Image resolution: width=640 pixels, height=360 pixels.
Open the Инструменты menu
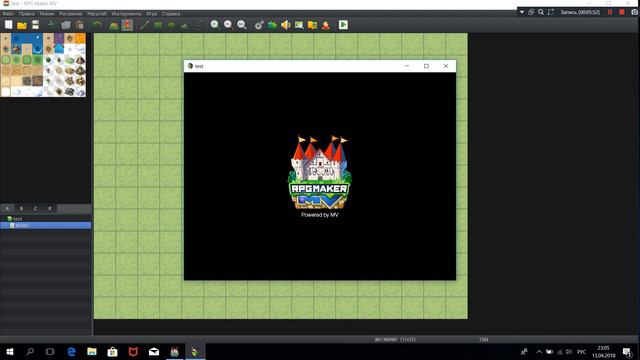coord(127,13)
